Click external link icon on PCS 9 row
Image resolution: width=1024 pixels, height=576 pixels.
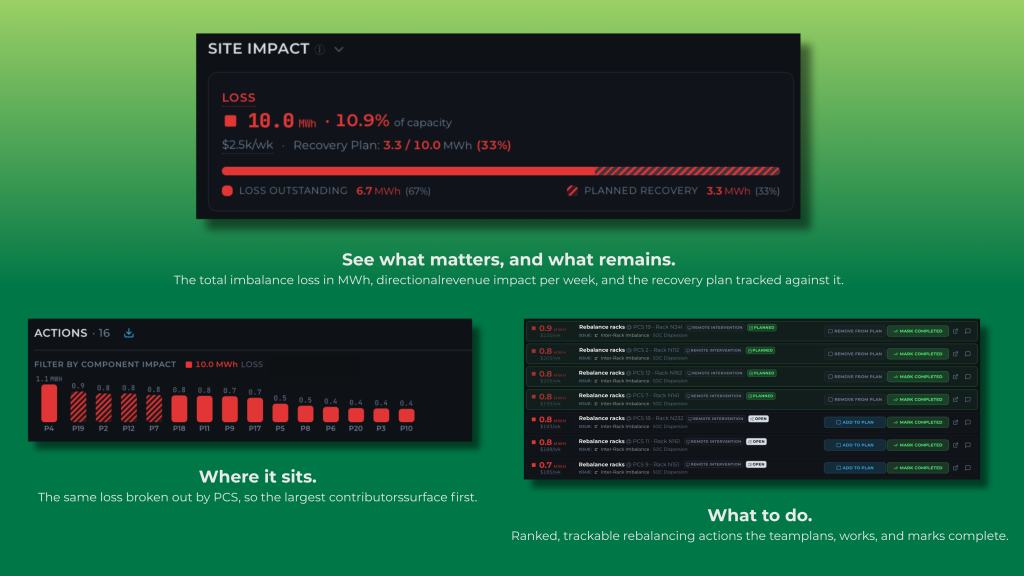click(x=955, y=468)
